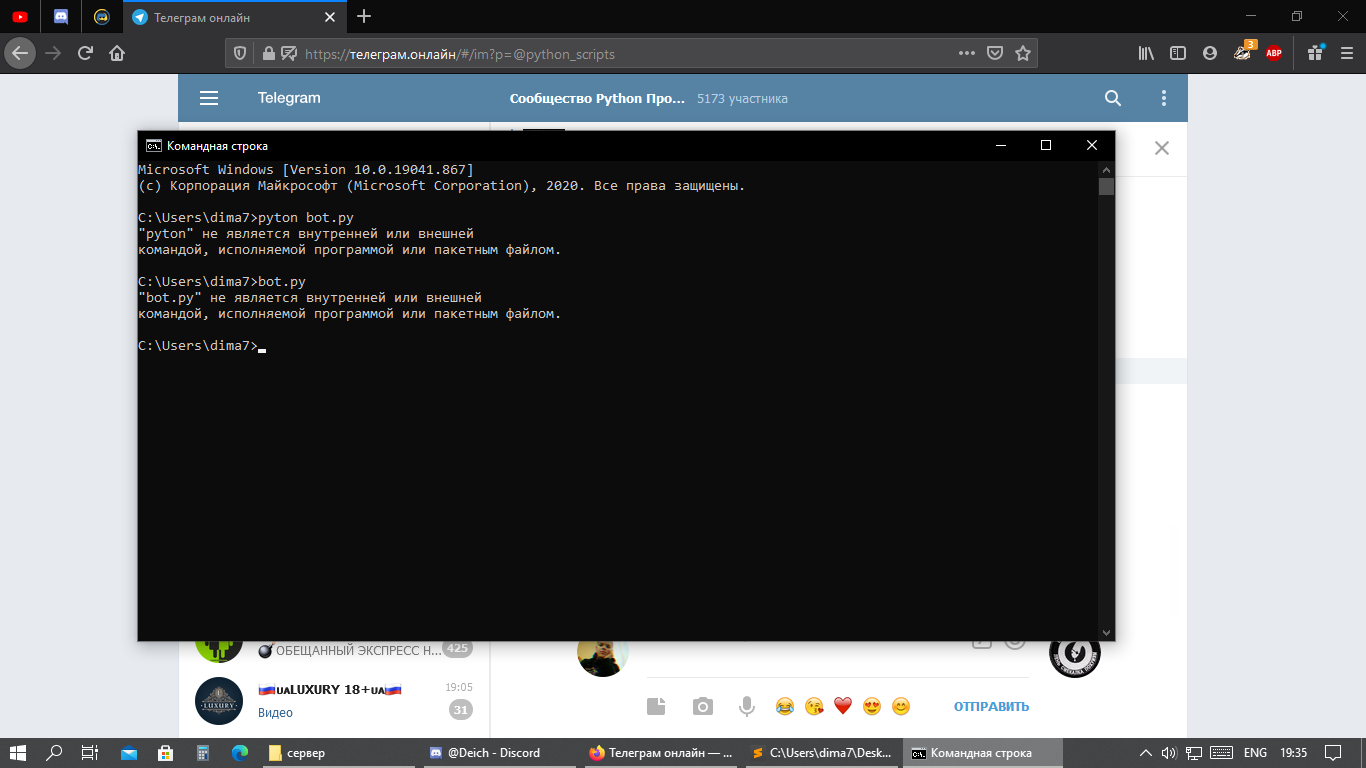Image resolution: width=1366 pixels, height=768 pixels.
Task: Open Windows taskbar search
Action: pyautogui.click(x=55, y=753)
